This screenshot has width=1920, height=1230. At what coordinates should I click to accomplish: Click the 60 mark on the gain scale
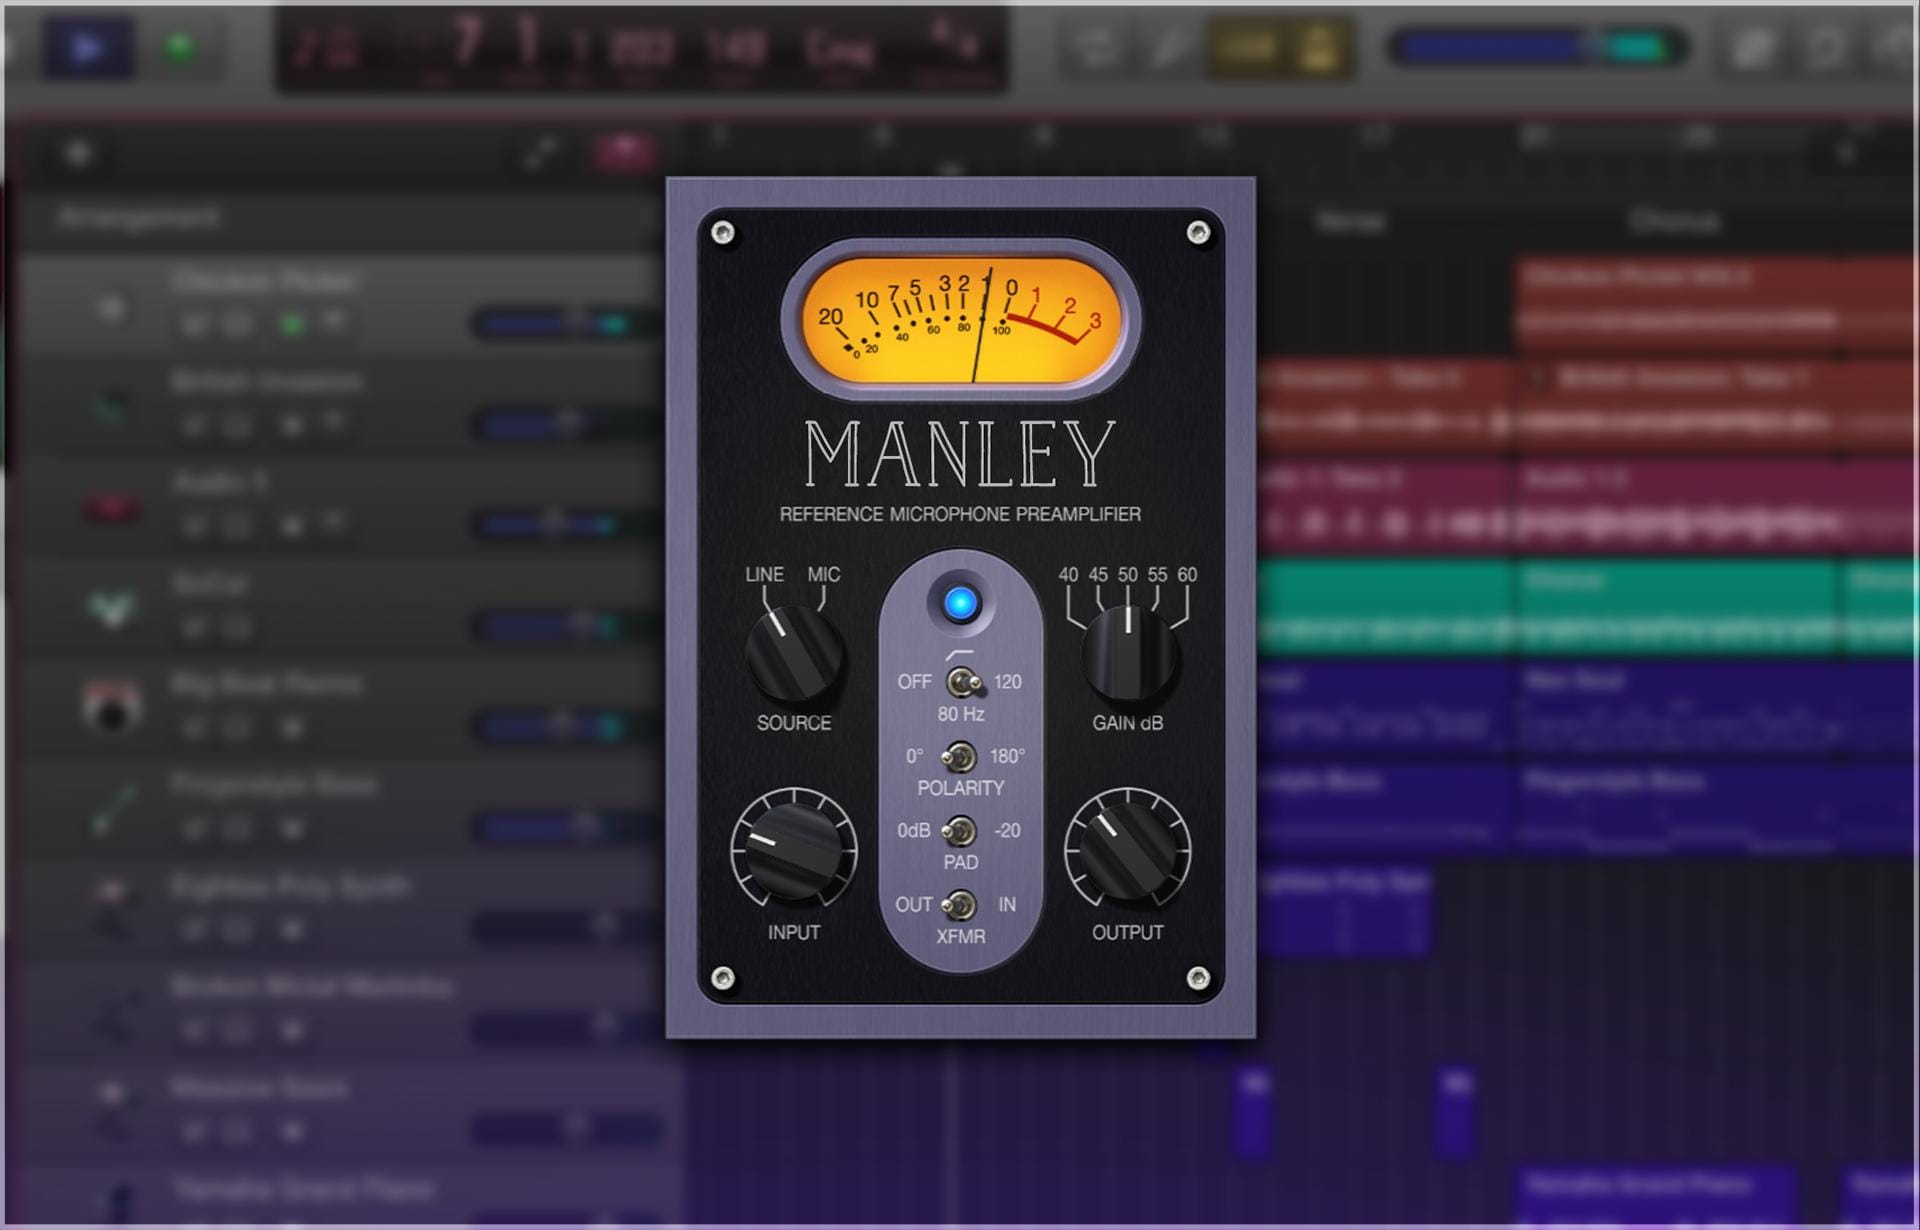coord(1187,575)
